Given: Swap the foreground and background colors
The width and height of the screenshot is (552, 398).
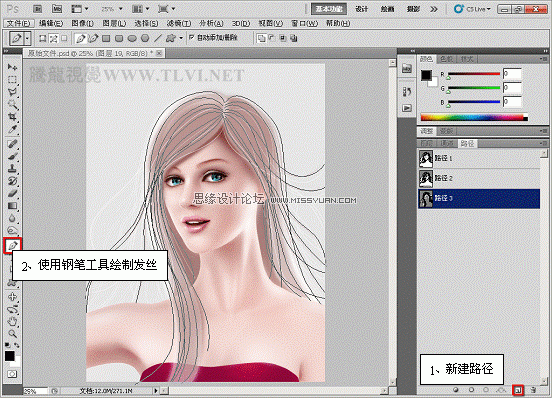Looking at the screenshot, I should (17, 345).
